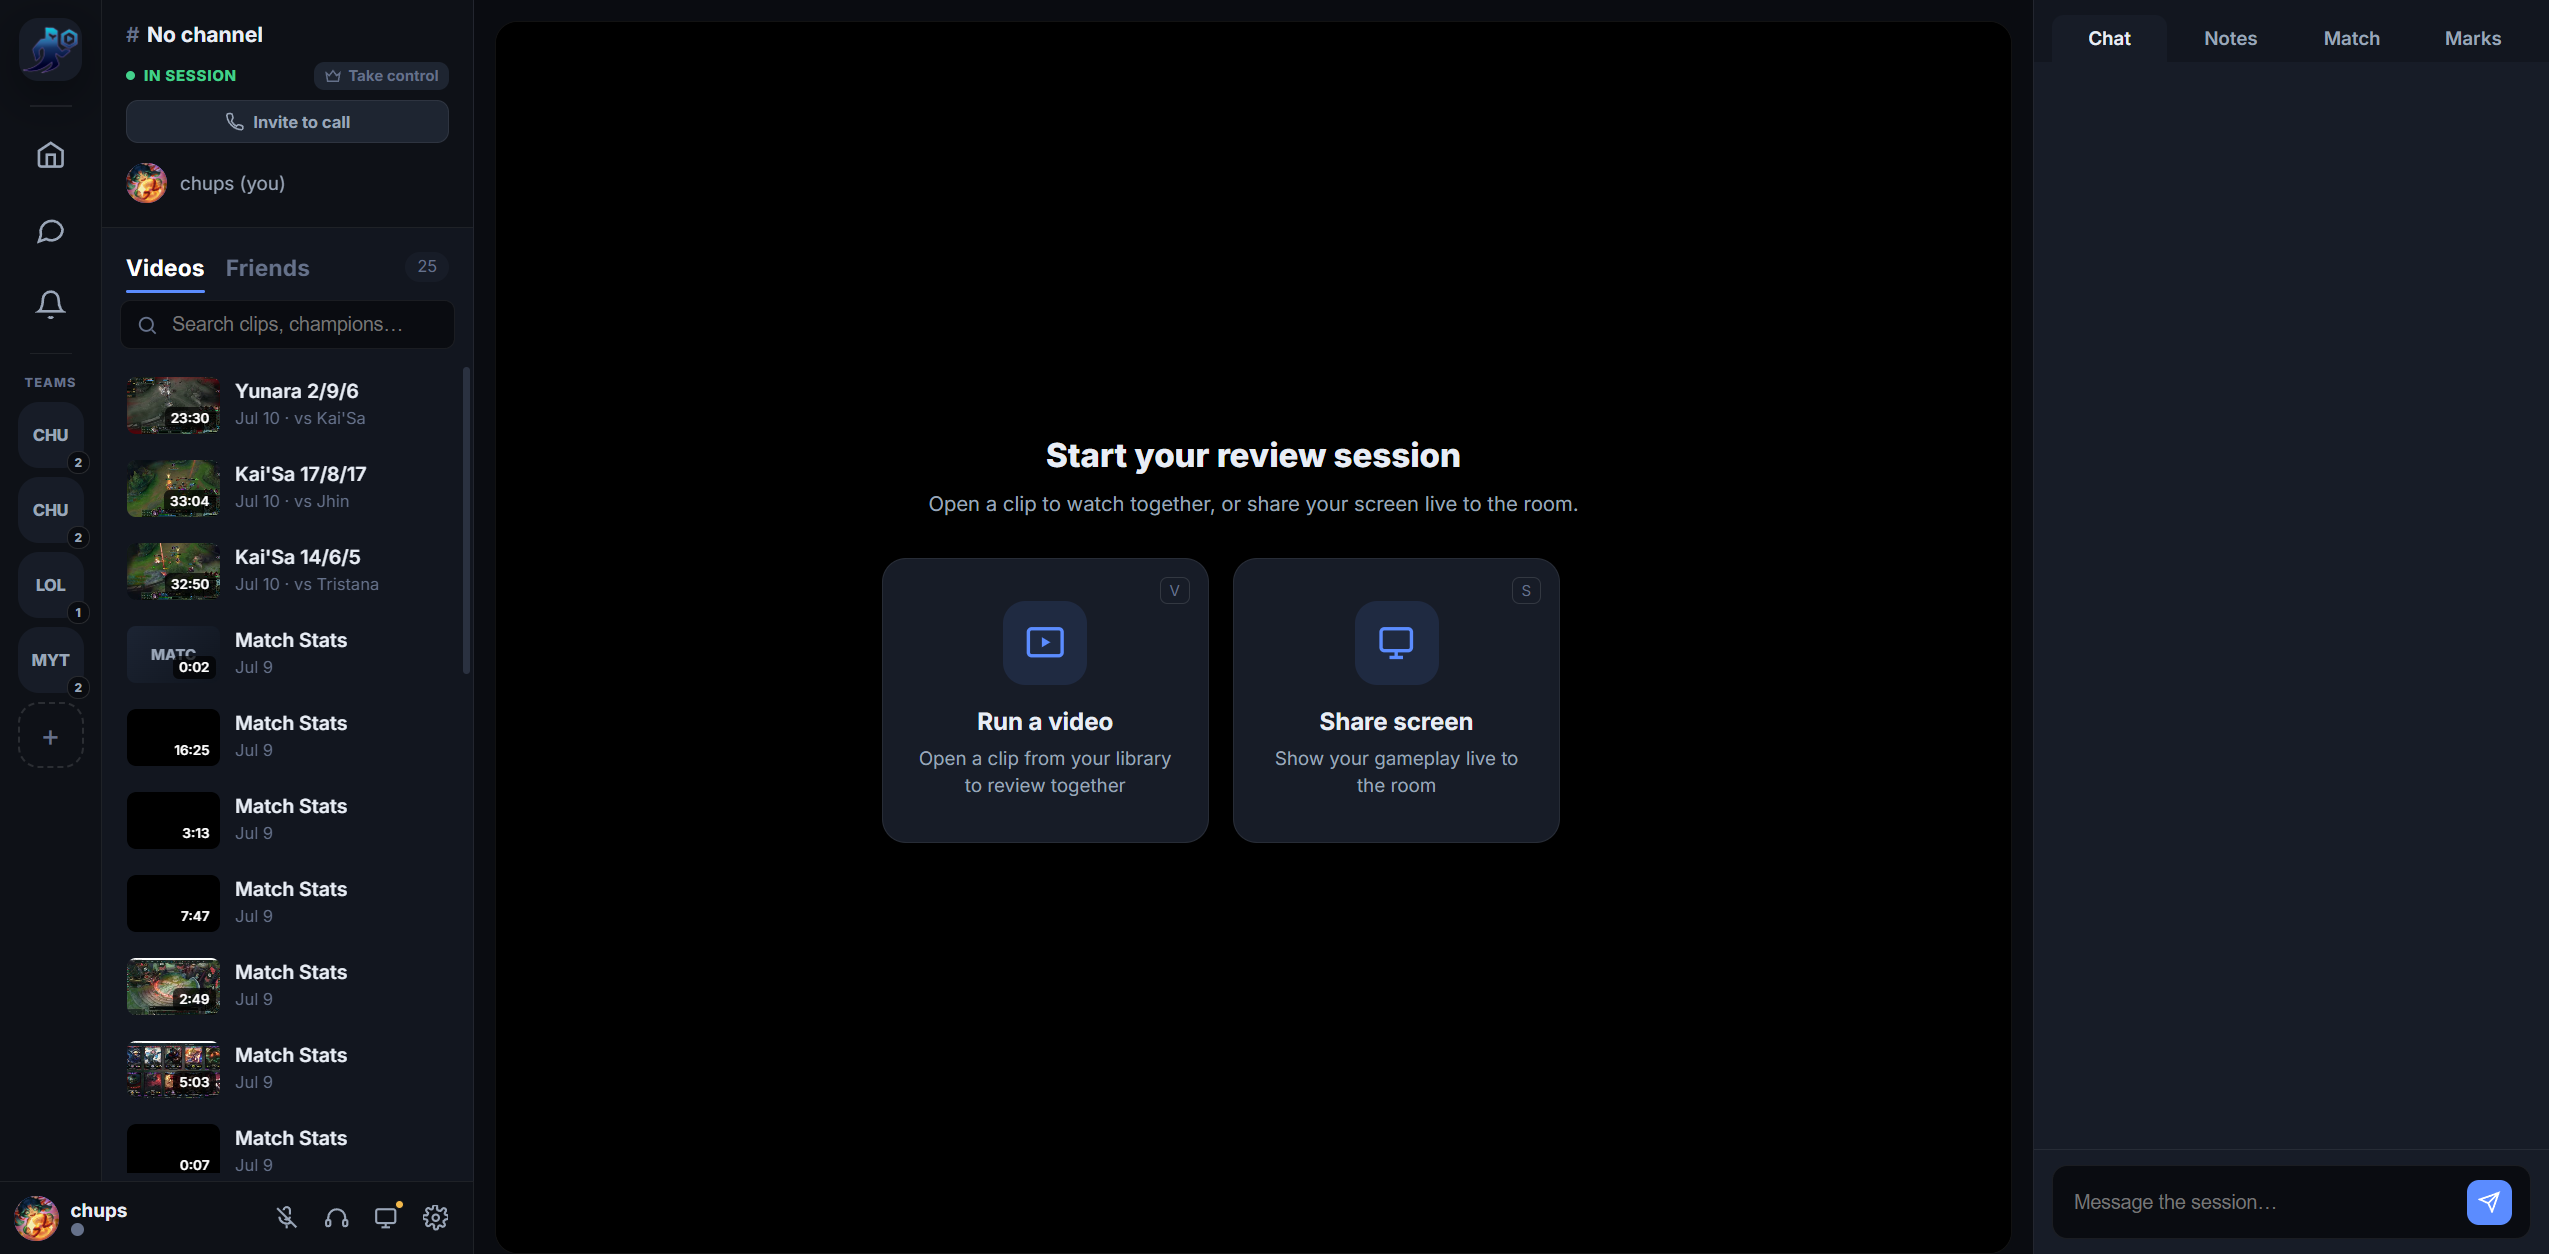Viewport: 2549px width, 1254px height.
Task: Select the MYT team
Action: pyautogui.click(x=50, y=660)
